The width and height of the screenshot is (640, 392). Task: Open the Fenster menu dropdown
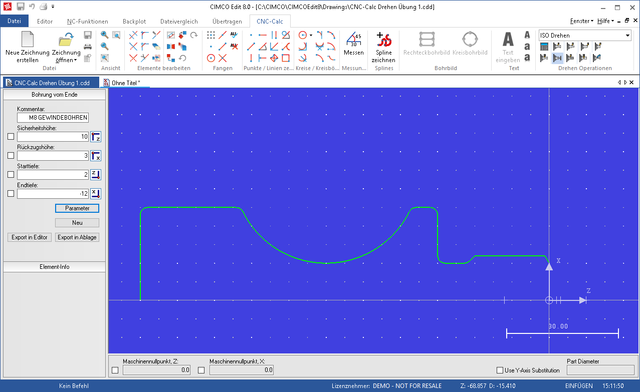click(x=582, y=21)
